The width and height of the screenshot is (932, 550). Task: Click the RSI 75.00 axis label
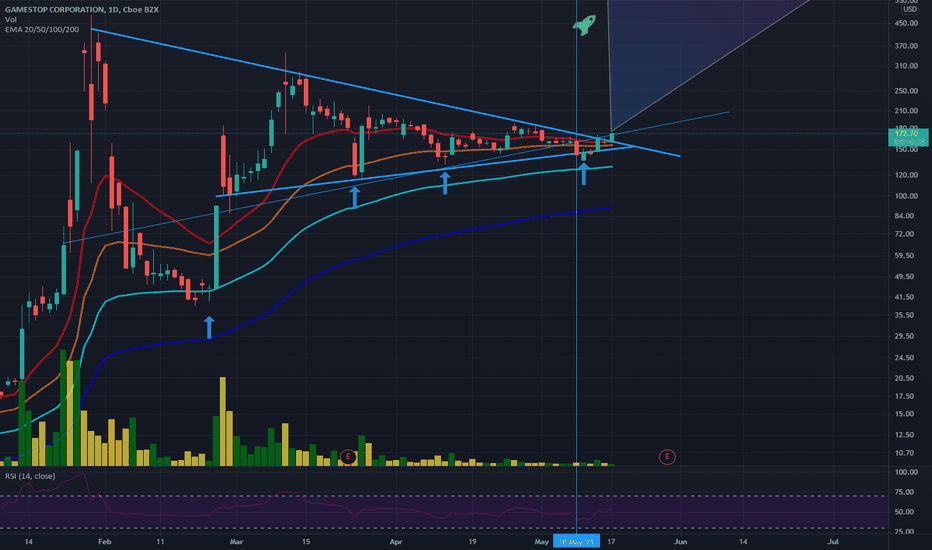coord(904,492)
